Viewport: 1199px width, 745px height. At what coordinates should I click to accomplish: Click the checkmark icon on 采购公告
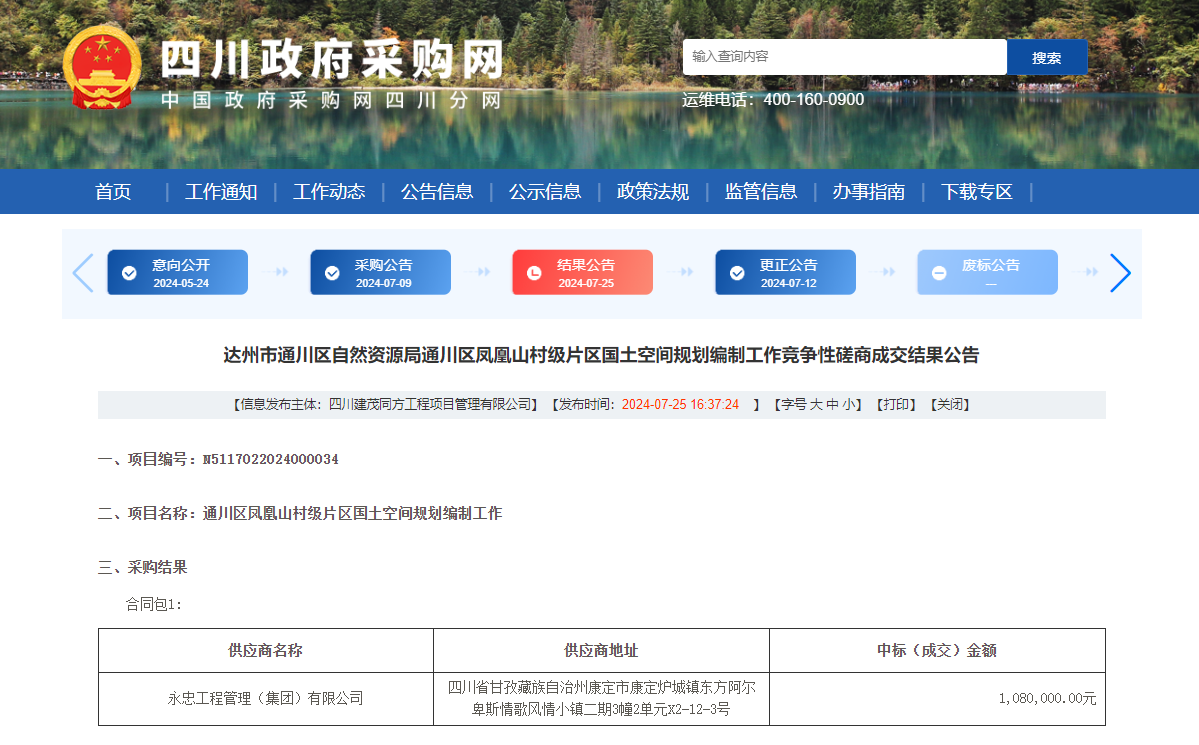tap(332, 273)
